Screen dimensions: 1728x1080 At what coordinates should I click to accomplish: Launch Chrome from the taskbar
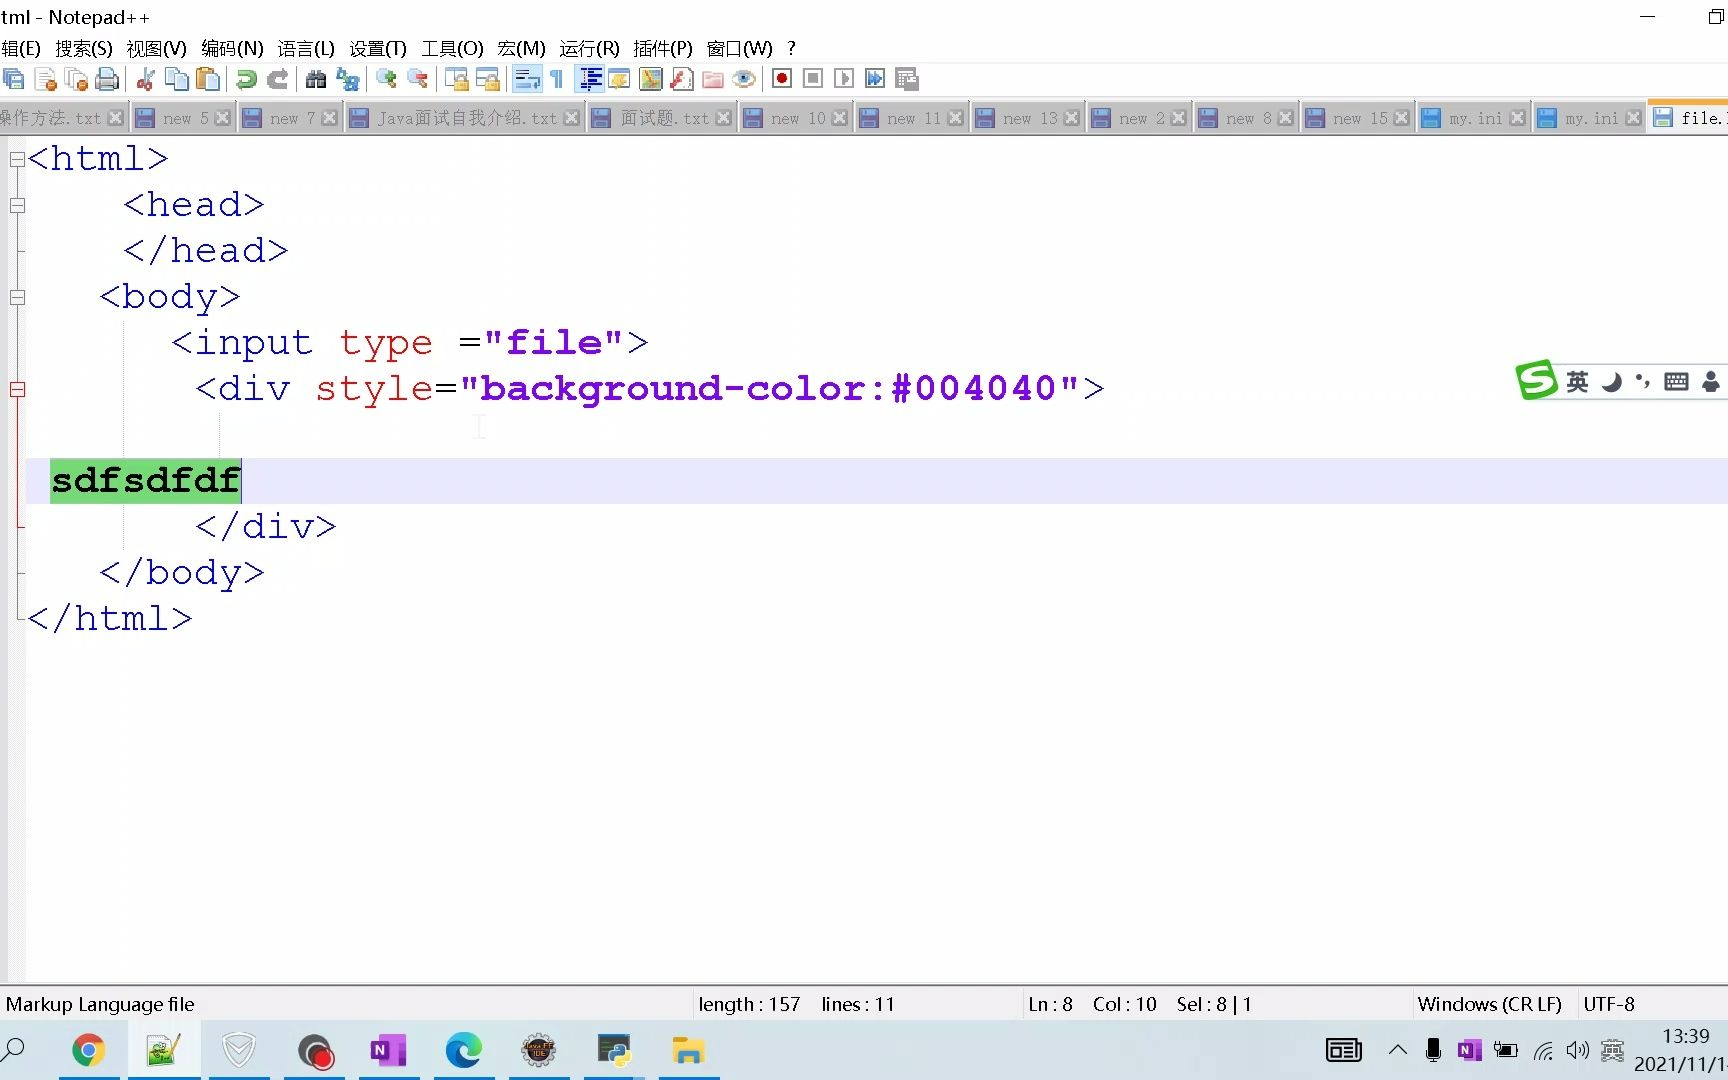pyautogui.click(x=90, y=1051)
